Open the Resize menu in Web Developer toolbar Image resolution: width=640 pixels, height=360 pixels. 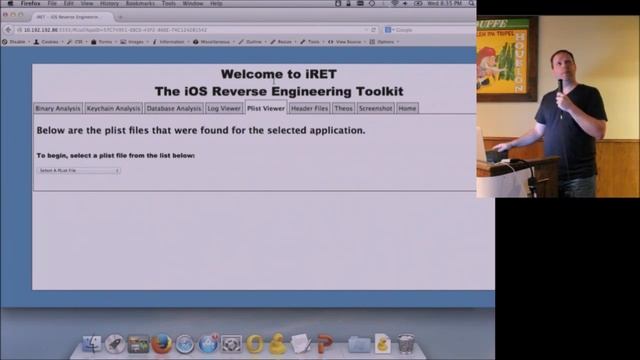284,42
